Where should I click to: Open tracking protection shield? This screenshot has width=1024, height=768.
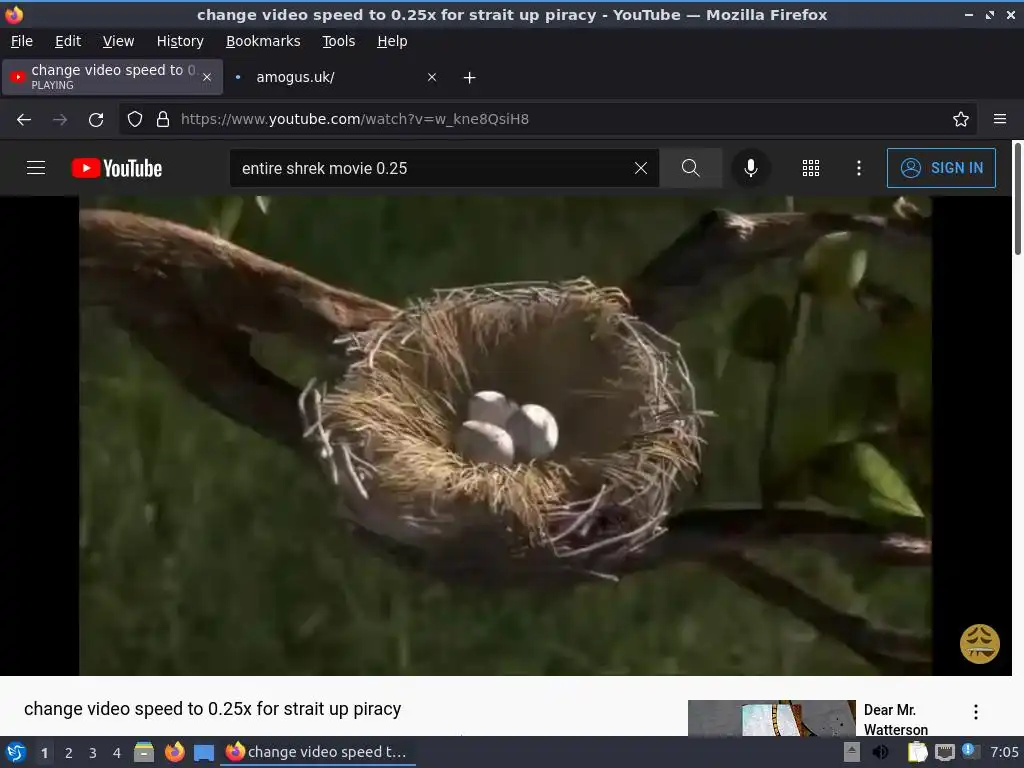[x=135, y=119]
